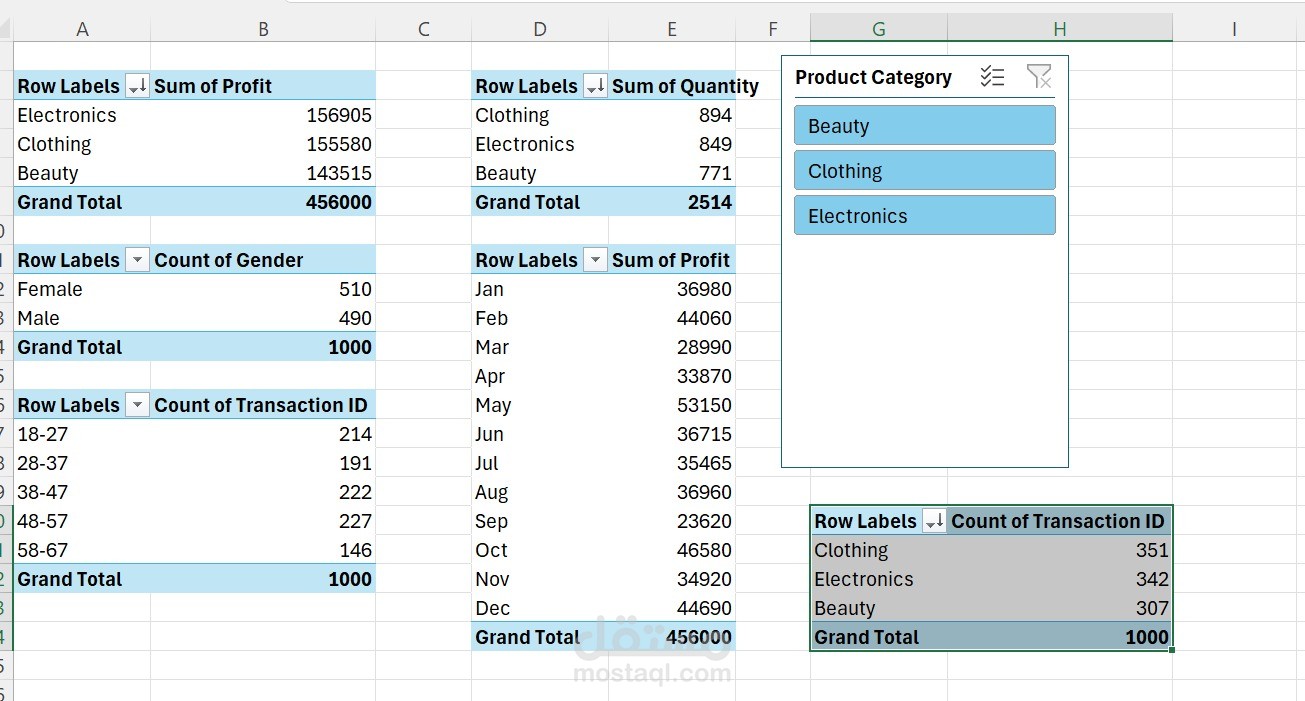
Task: Select the column C header
Action: (423, 29)
